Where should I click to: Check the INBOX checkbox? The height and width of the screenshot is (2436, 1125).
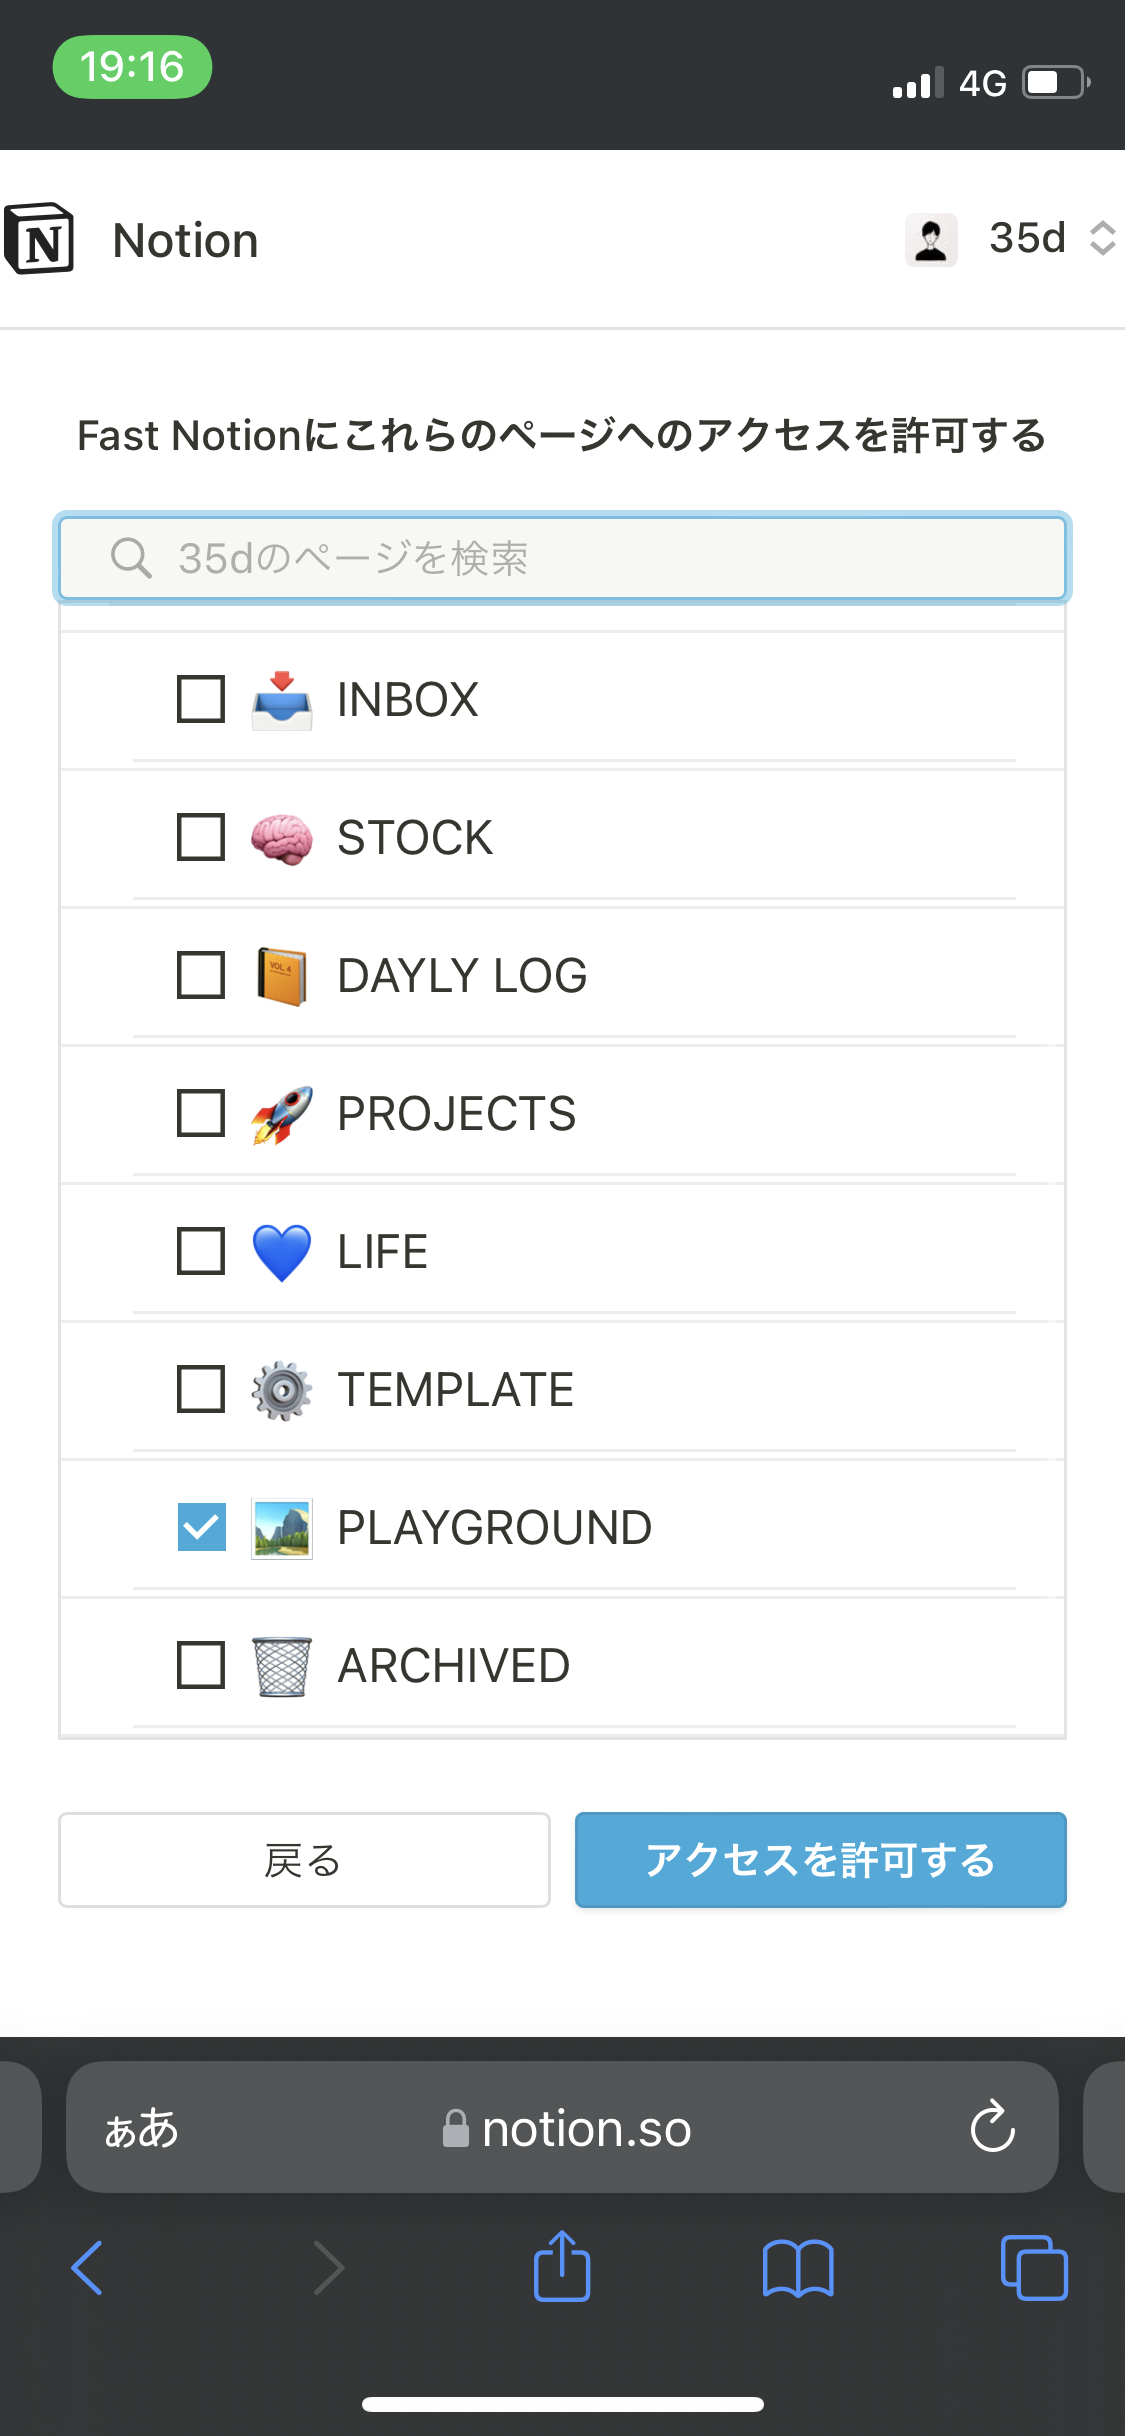[201, 699]
